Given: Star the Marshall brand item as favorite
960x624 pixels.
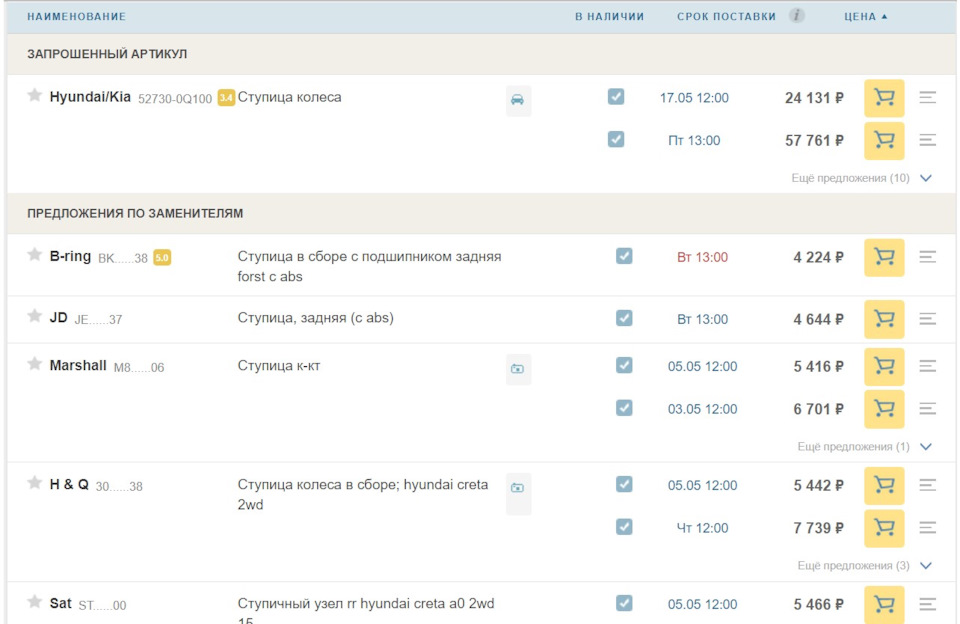Looking at the screenshot, I should tap(35, 364).
